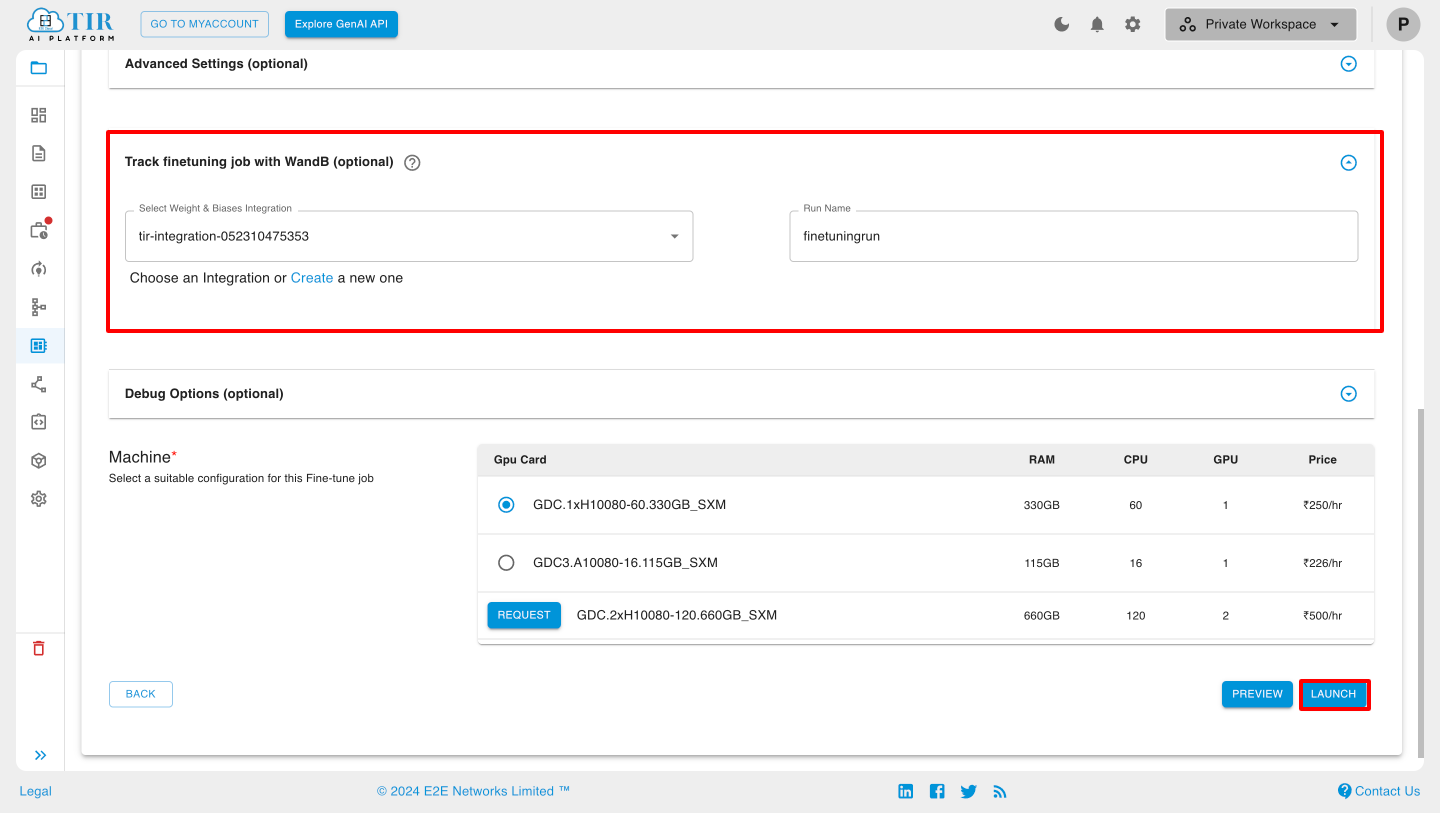Open the cube model icon in sidebar

click(39, 460)
